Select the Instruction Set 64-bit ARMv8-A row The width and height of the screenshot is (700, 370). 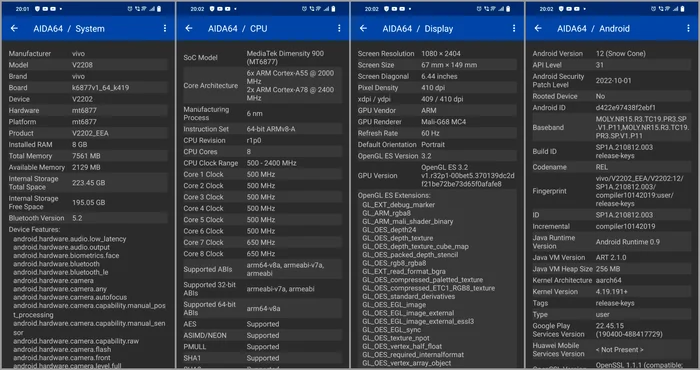tap(262, 129)
